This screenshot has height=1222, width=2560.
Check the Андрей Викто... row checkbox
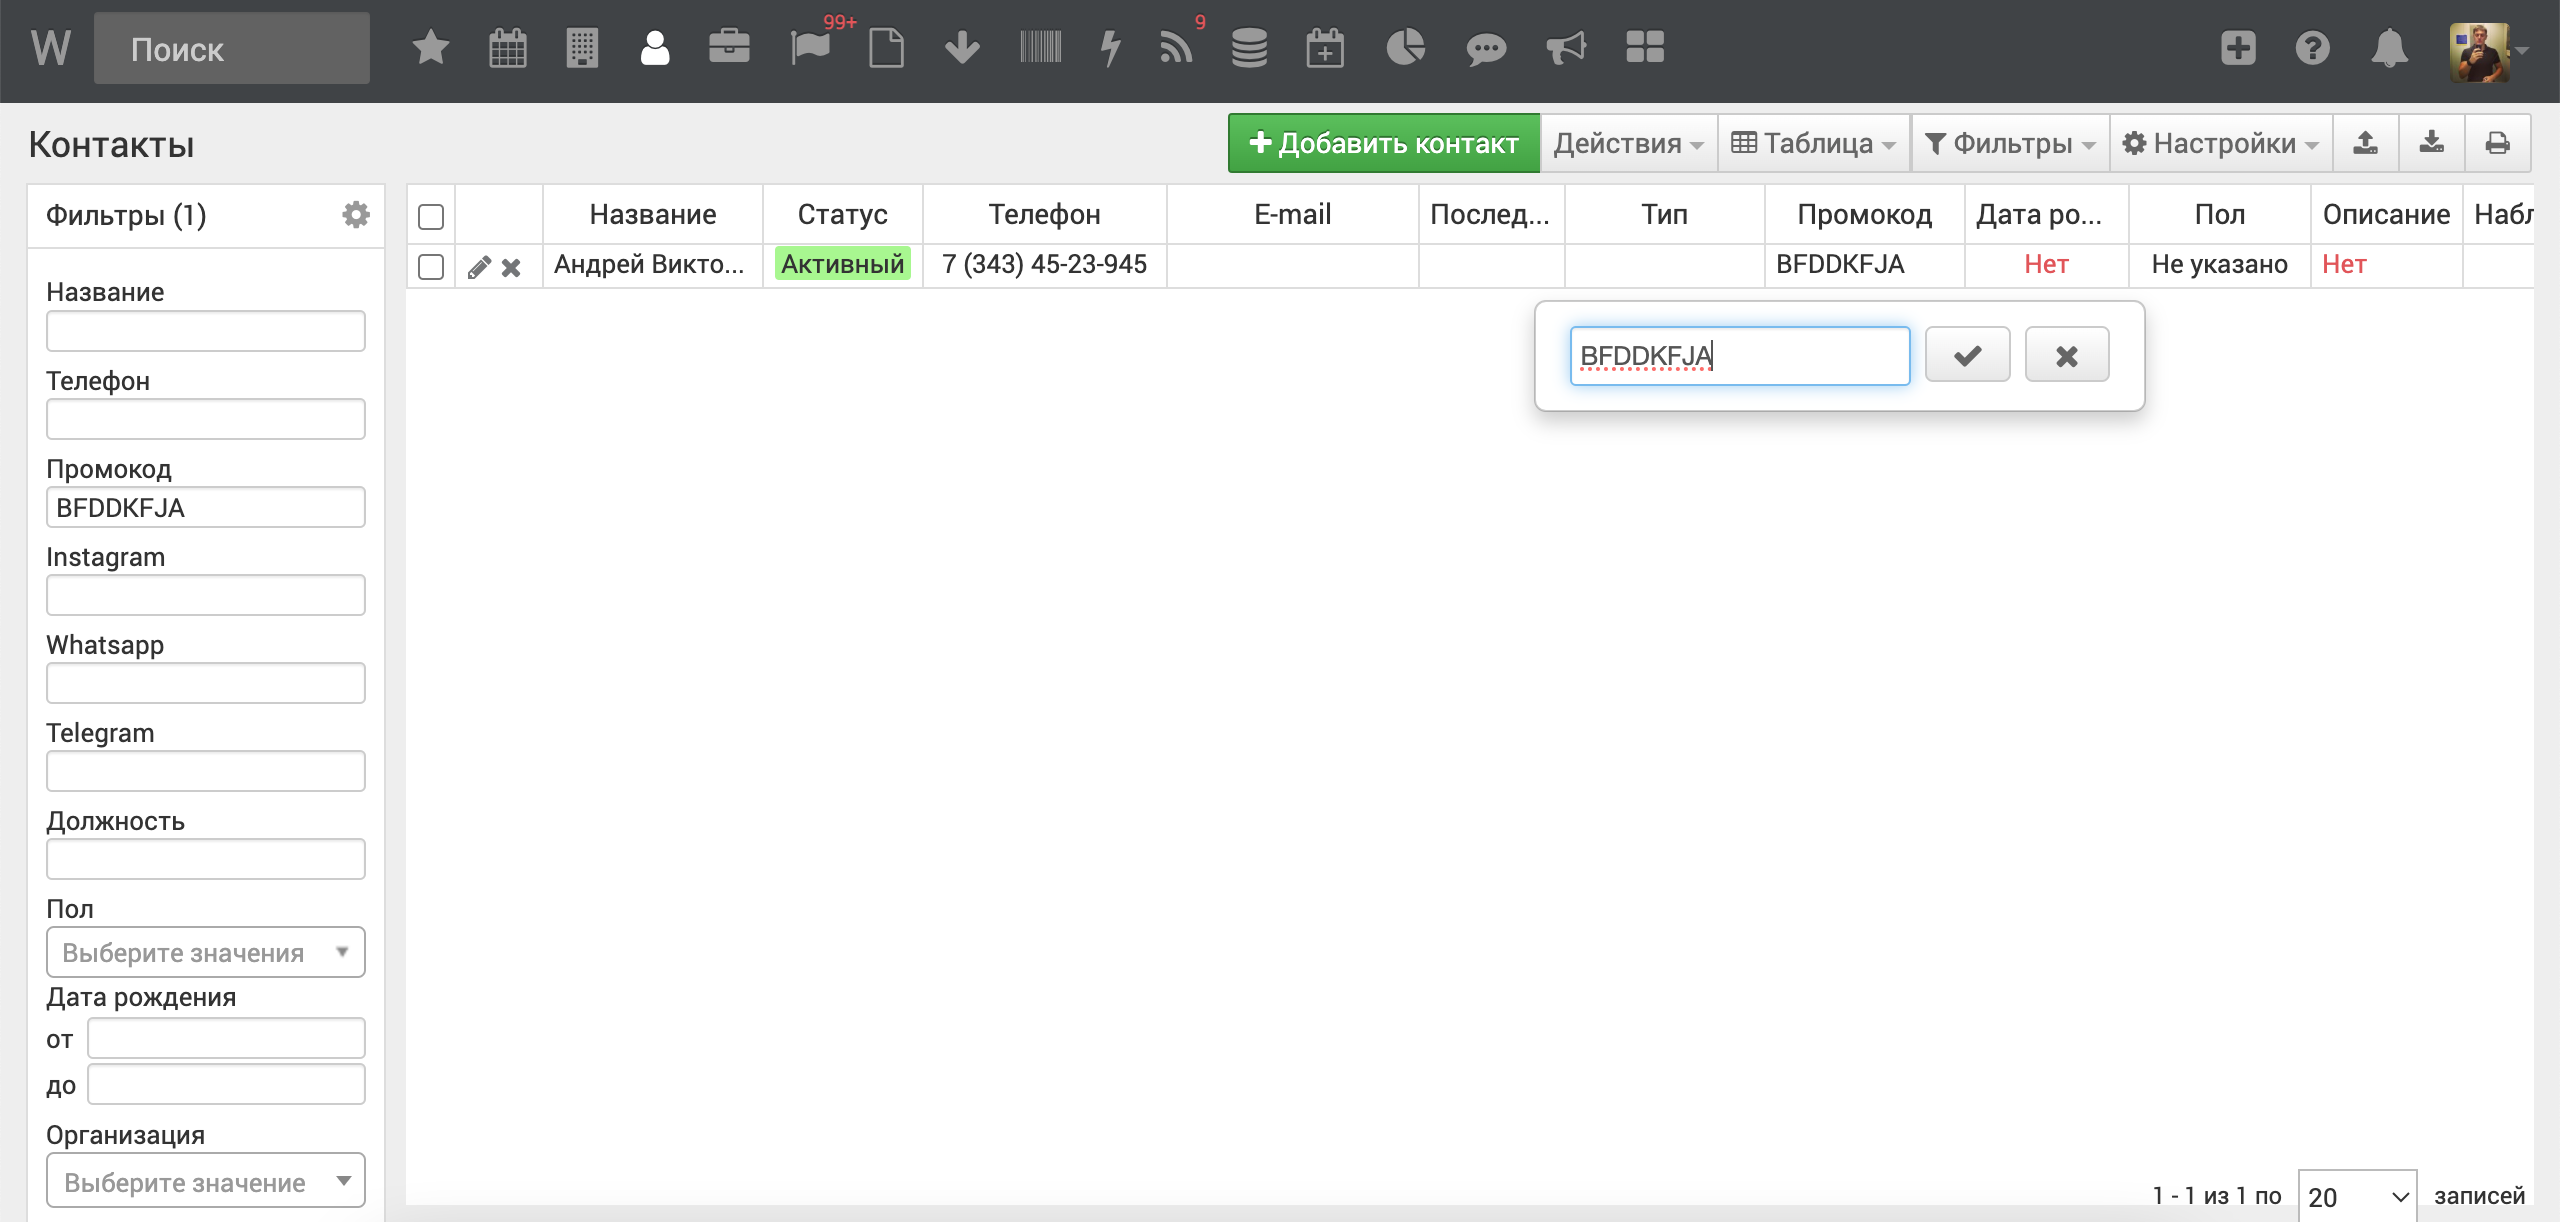point(431,267)
